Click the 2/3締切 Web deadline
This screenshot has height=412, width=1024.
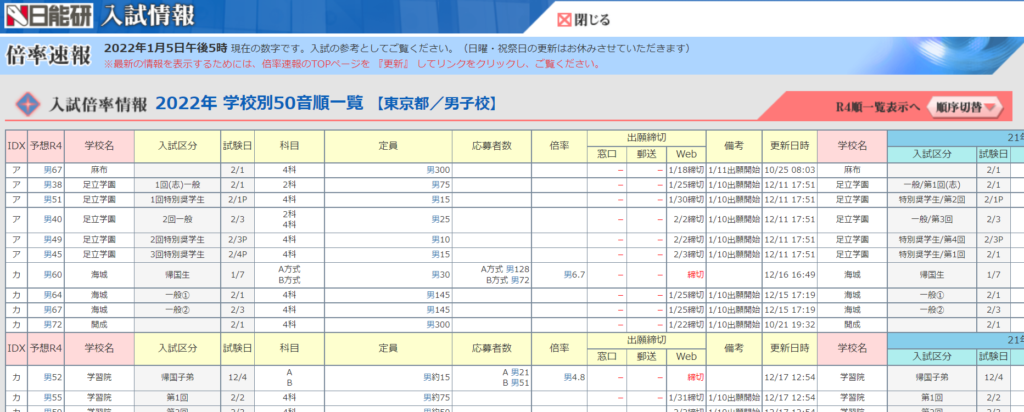[x=688, y=253]
